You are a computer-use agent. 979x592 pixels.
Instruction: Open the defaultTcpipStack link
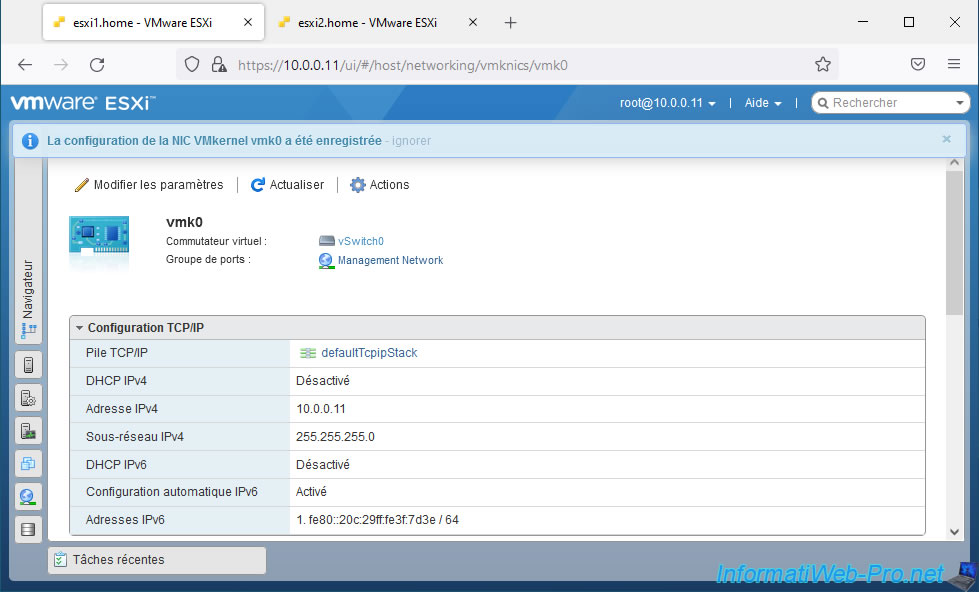369,353
